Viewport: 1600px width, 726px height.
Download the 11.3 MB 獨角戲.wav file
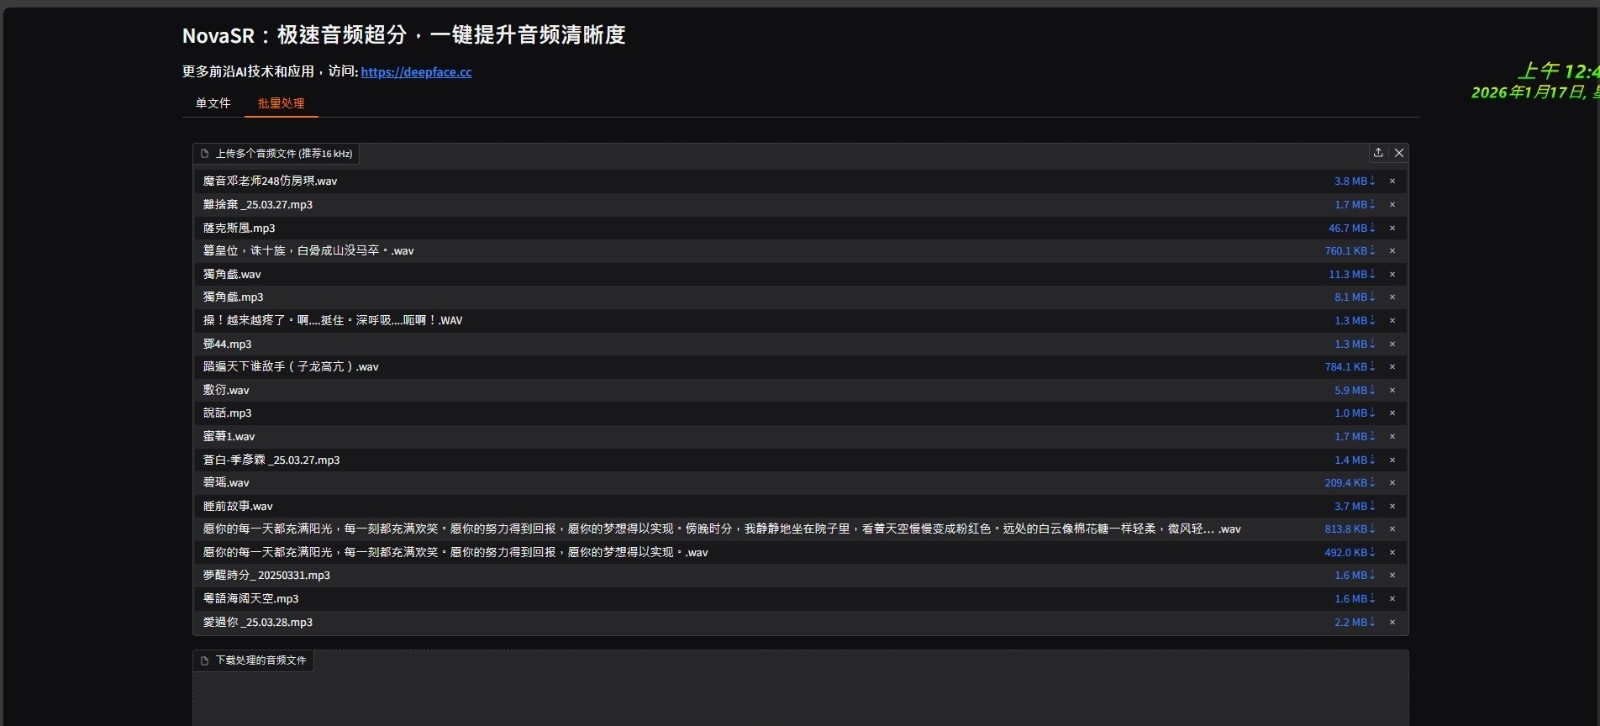(1352, 274)
